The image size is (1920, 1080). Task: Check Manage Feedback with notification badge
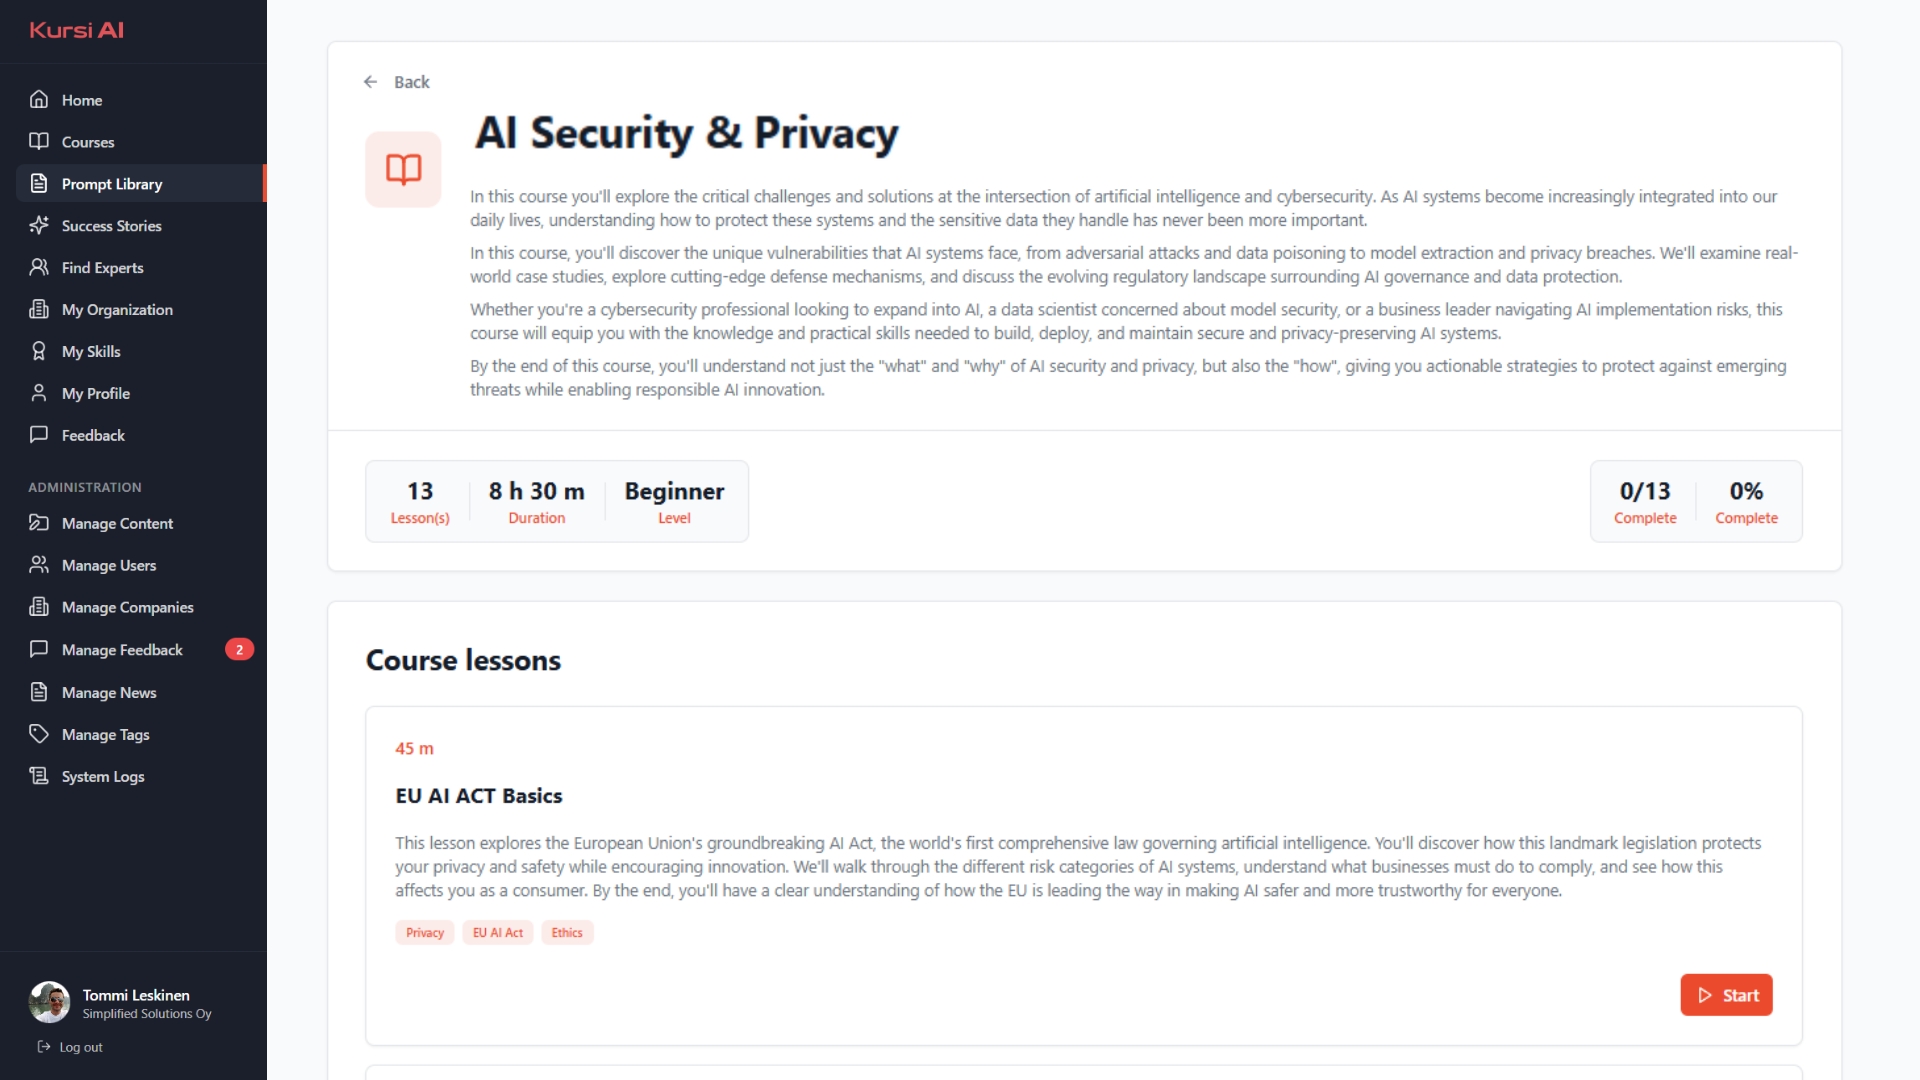(x=121, y=649)
